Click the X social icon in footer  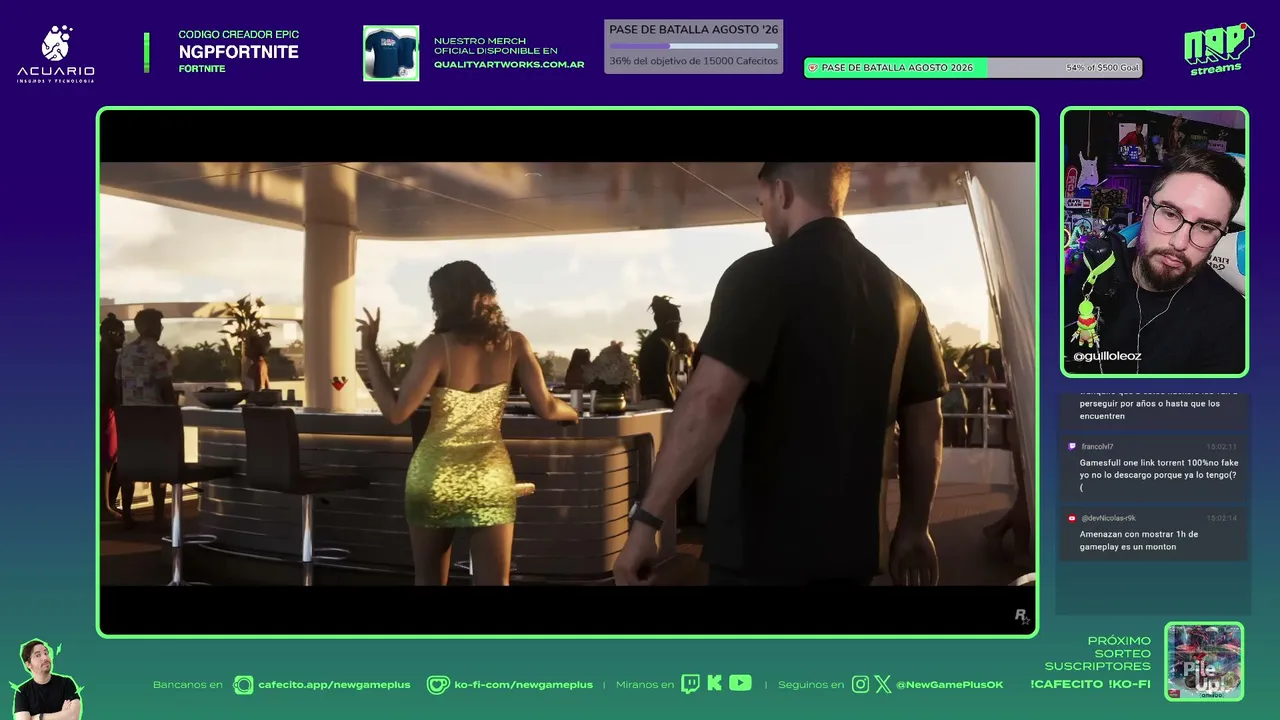pos(882,685)
